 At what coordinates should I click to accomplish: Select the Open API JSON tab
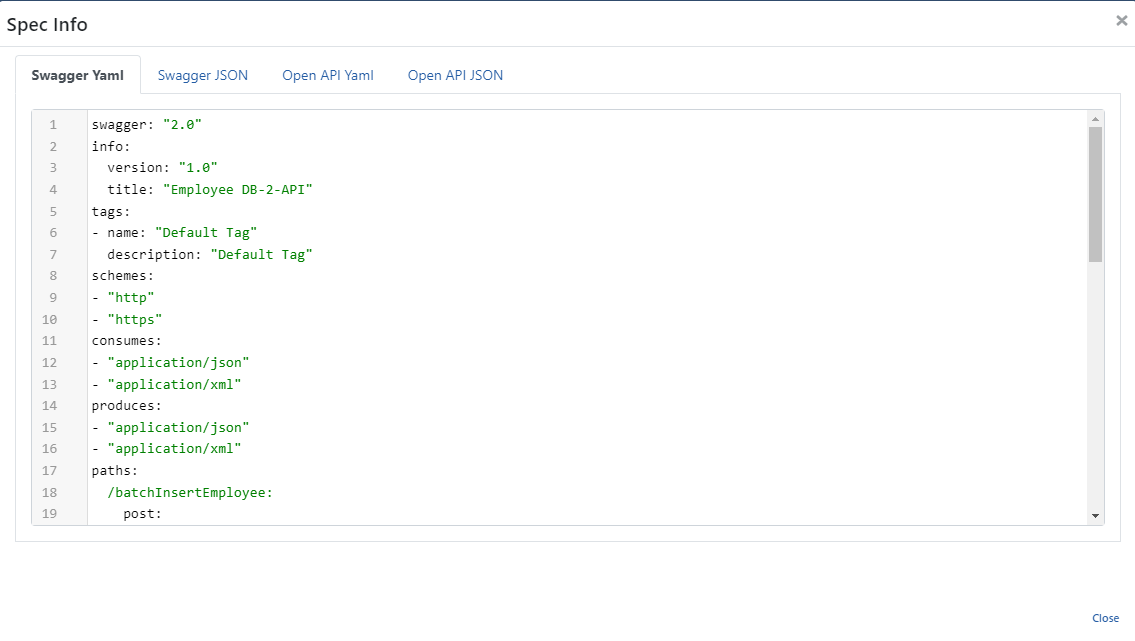click(x=455, y=75)
